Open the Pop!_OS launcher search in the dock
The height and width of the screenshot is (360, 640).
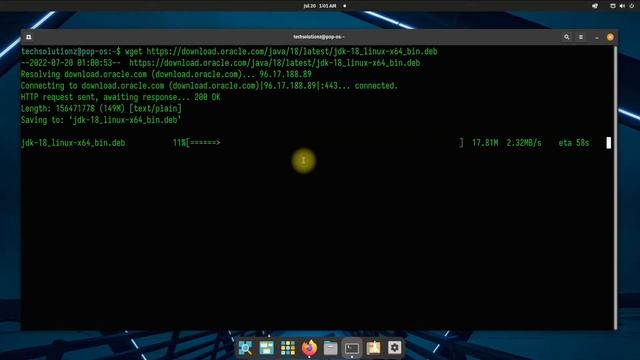pyautogui.click(x=245, y=348)
